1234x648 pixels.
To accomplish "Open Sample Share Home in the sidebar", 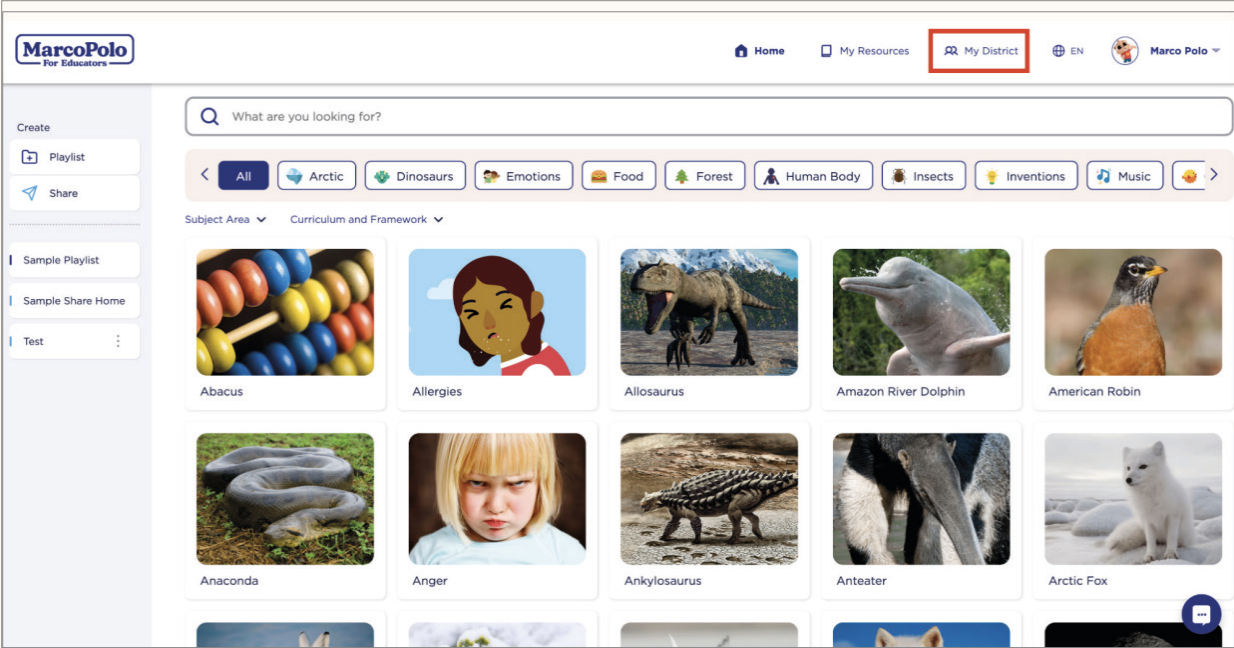I will tap(75, 300).
